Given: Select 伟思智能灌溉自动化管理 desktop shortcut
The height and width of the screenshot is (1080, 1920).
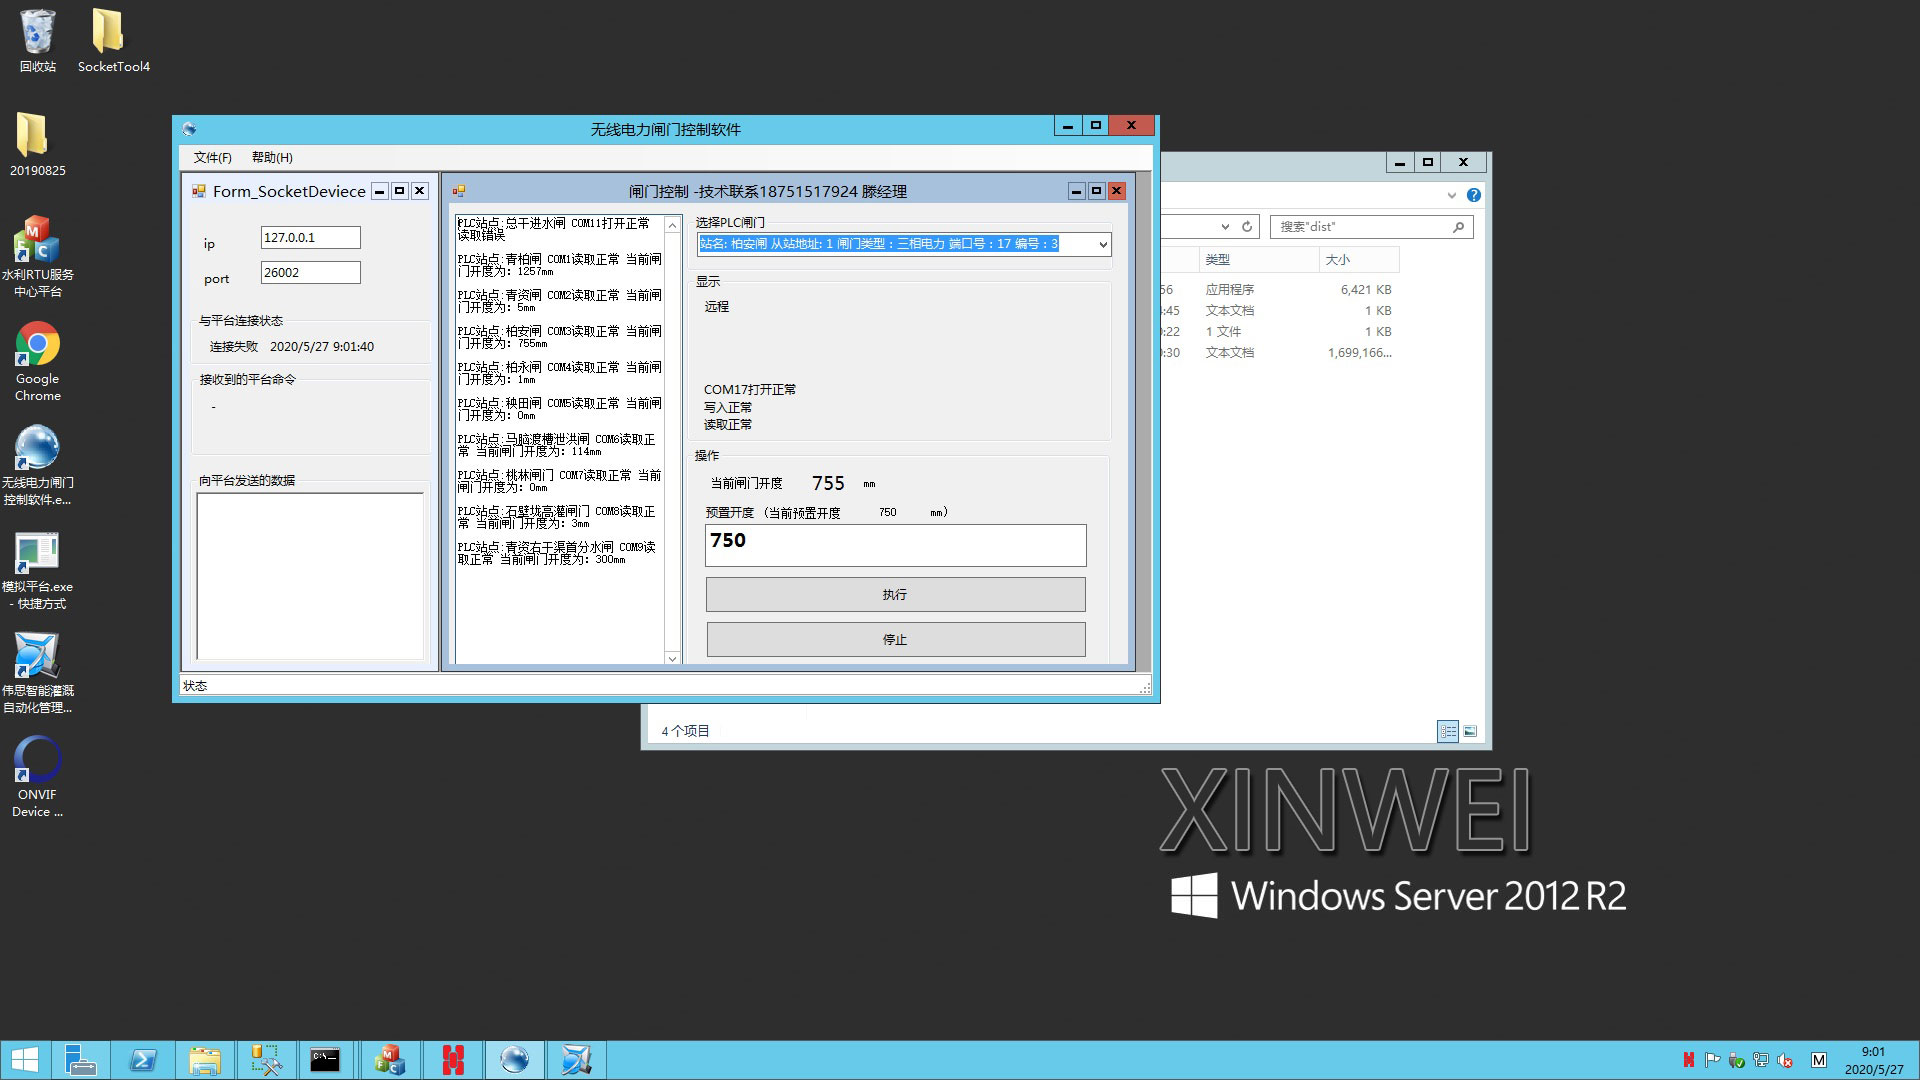Looking at the screenshot, I should pyautogui.click(x=37, y=672).
